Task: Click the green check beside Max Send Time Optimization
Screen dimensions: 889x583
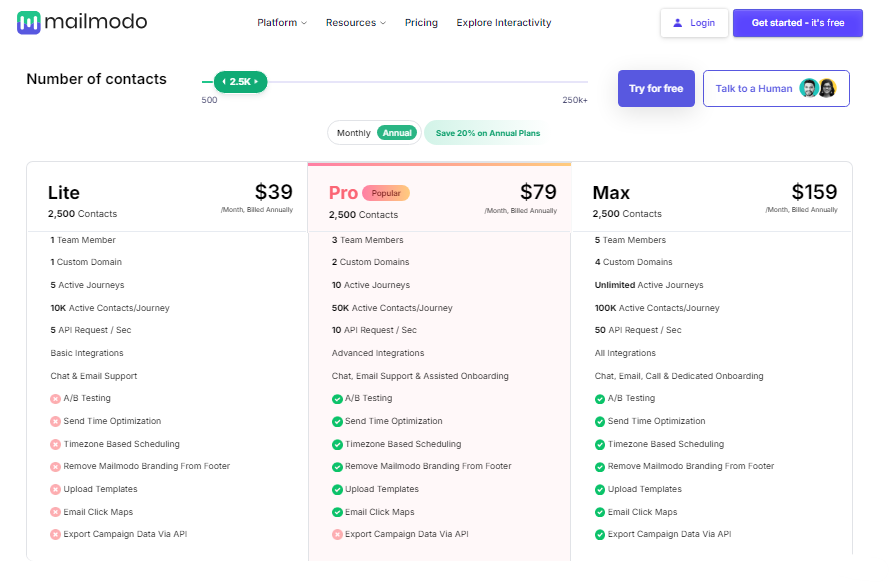Action: coord(600,421)
